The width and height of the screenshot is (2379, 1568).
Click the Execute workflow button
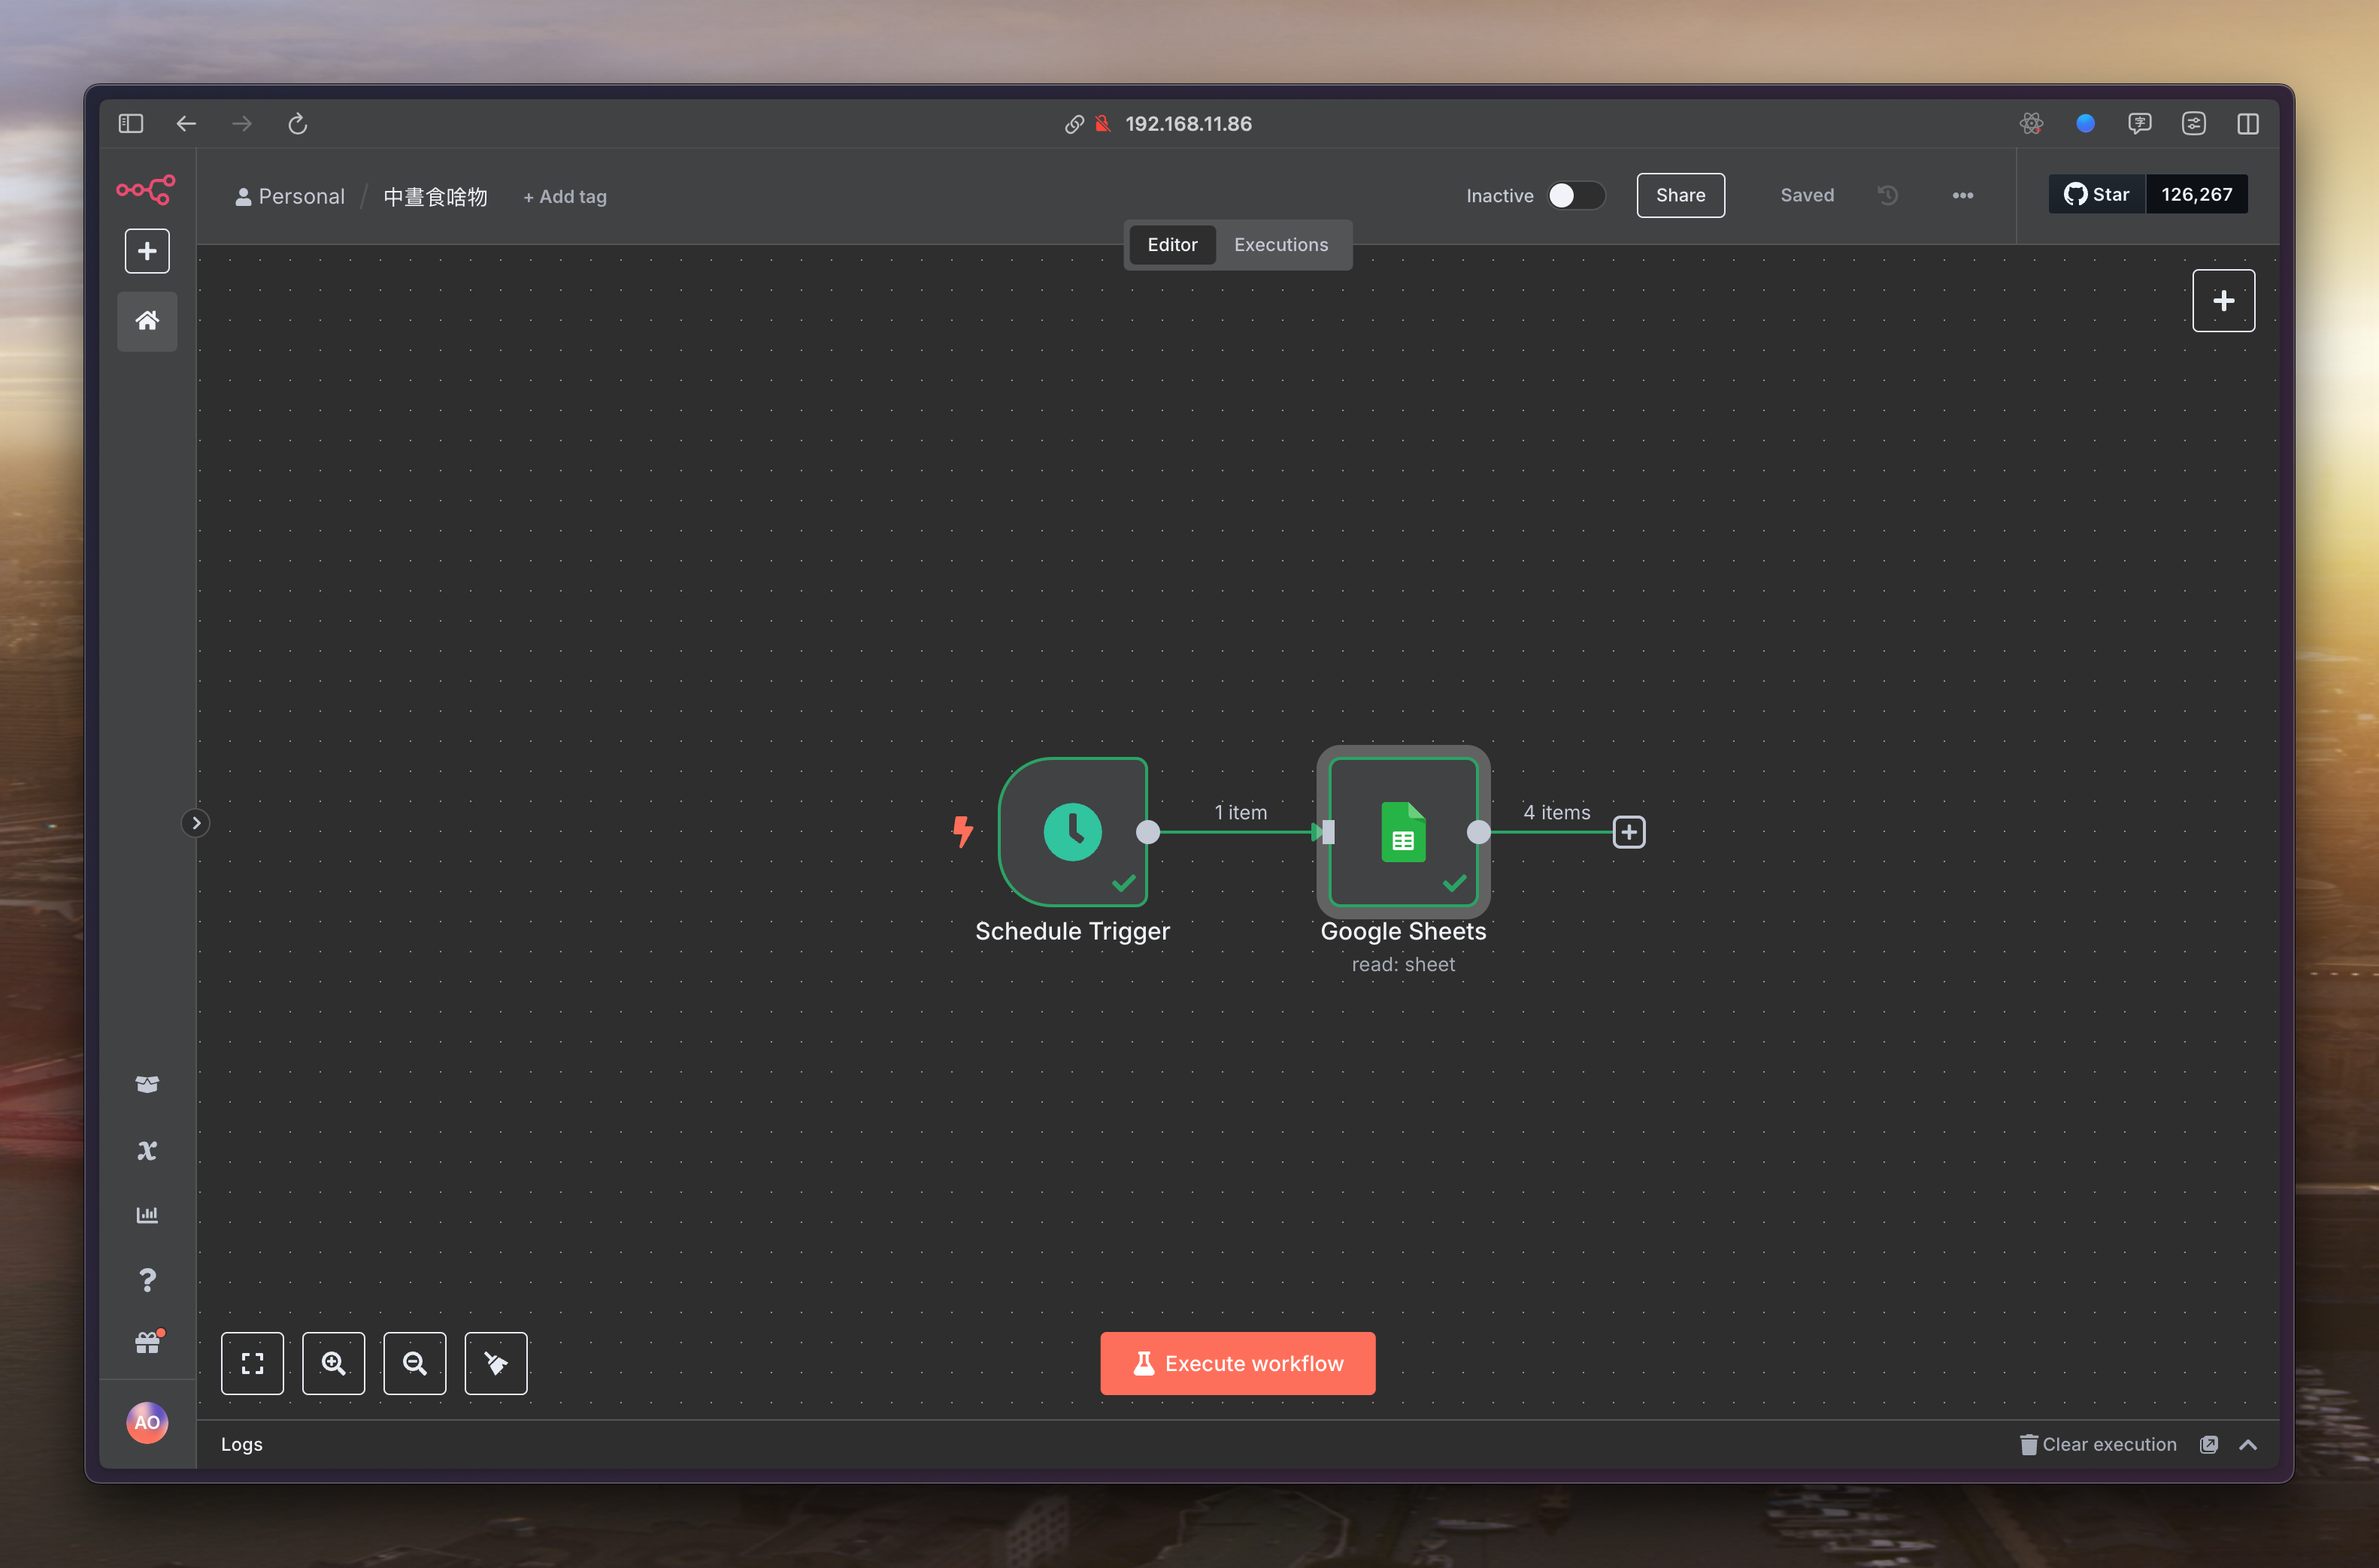pyautogui.click(x=1237, y=1363)
